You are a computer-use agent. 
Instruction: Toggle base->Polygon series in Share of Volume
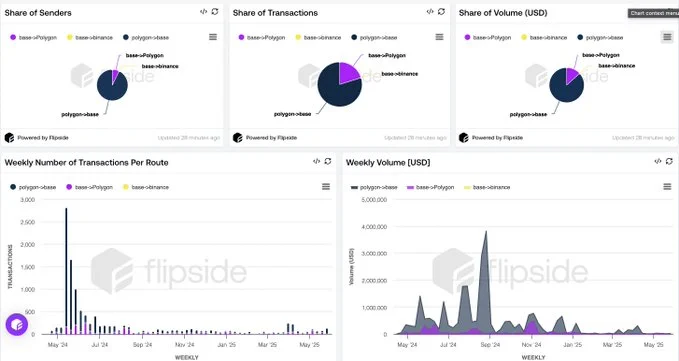(x=488, y=38)
